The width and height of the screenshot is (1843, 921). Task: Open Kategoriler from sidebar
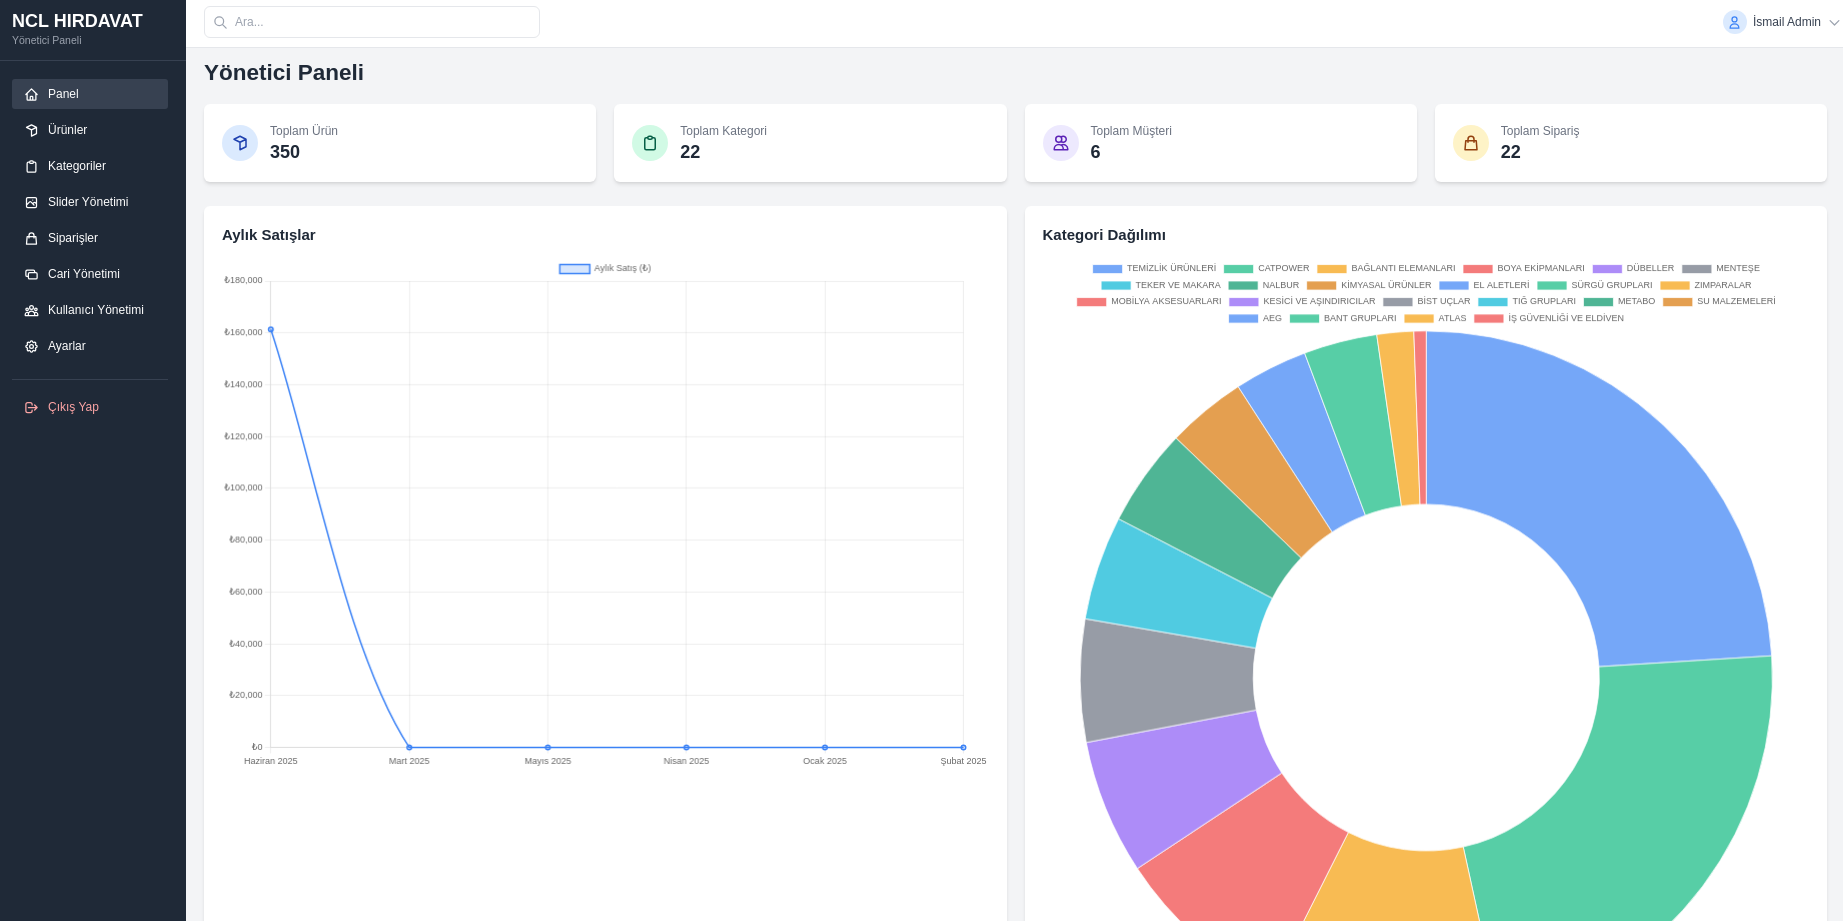(90, 166)
